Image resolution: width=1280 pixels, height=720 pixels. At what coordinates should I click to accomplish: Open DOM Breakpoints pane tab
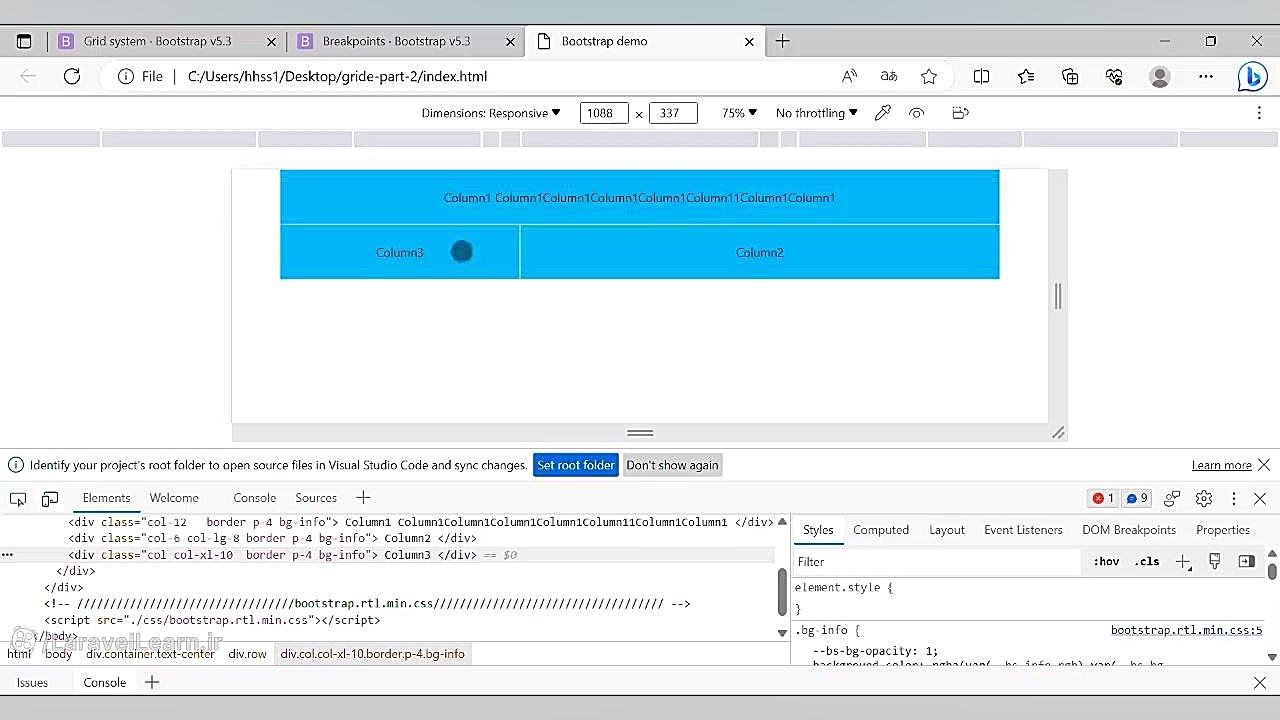click(1129, 530)
